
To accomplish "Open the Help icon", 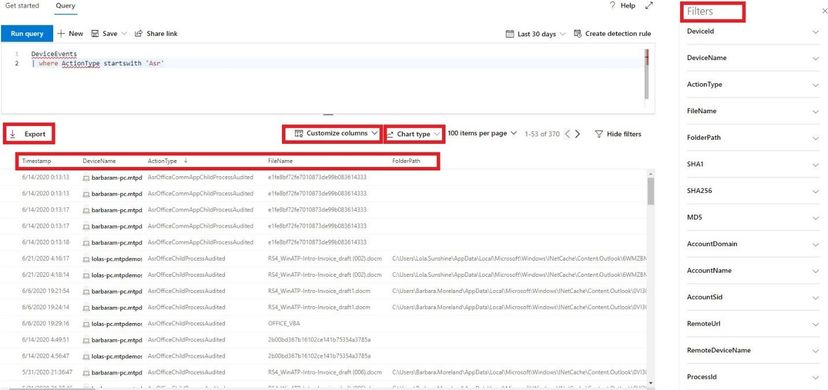I will click(x=613, y=6).
